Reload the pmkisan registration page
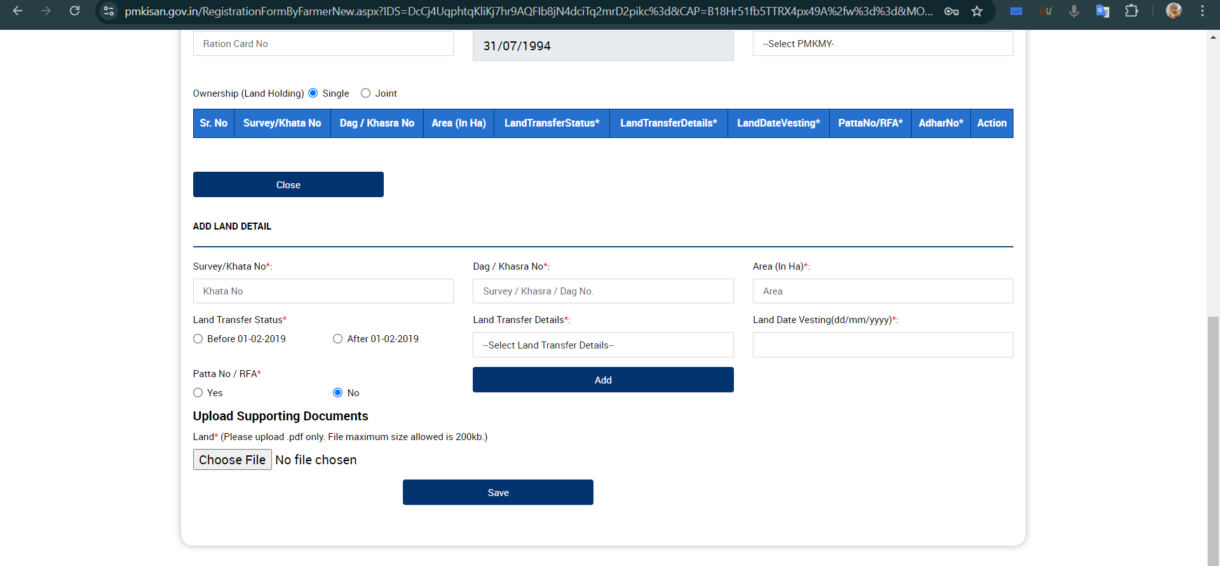The width and height of the screenshot is (1220, 566). (75, 11)
